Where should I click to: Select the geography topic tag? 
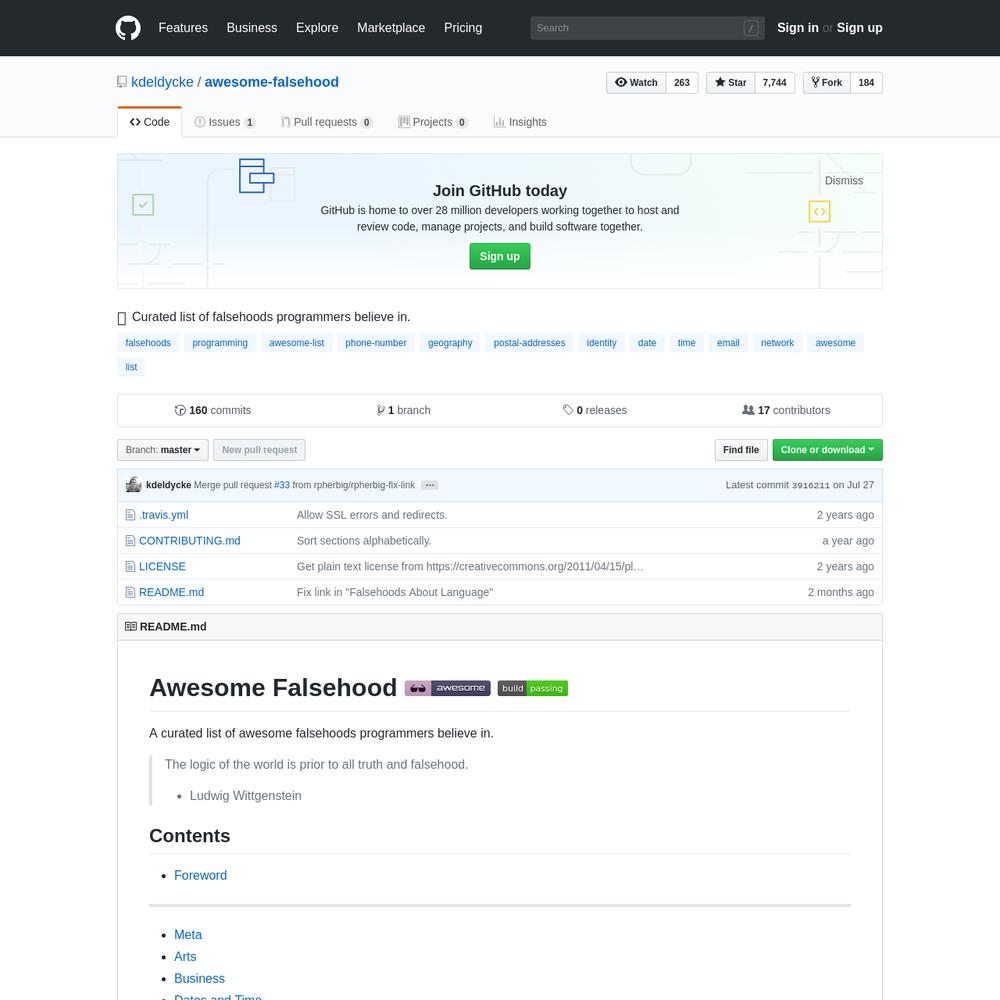(x=450, y=343)
